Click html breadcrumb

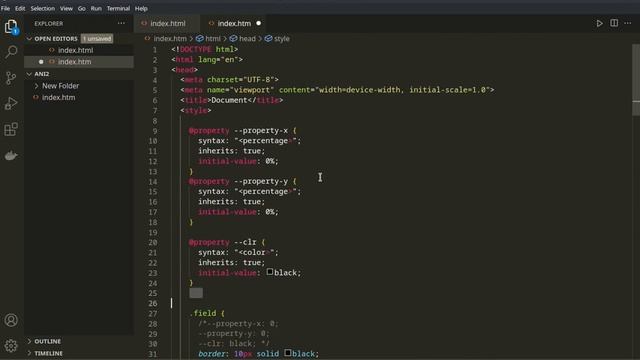pyautogui.click(x=213, y=39)
